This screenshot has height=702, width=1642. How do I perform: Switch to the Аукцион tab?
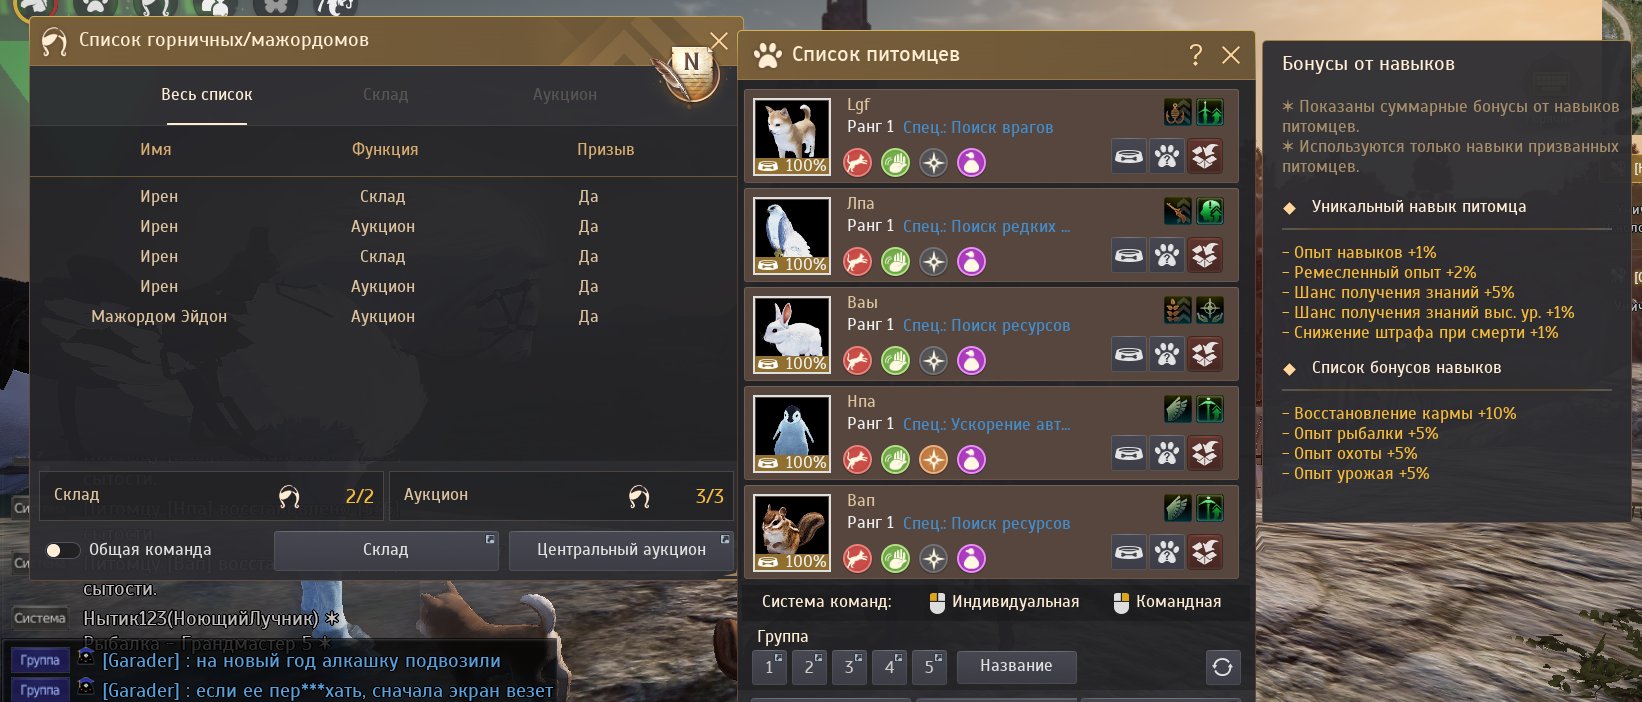565,95
